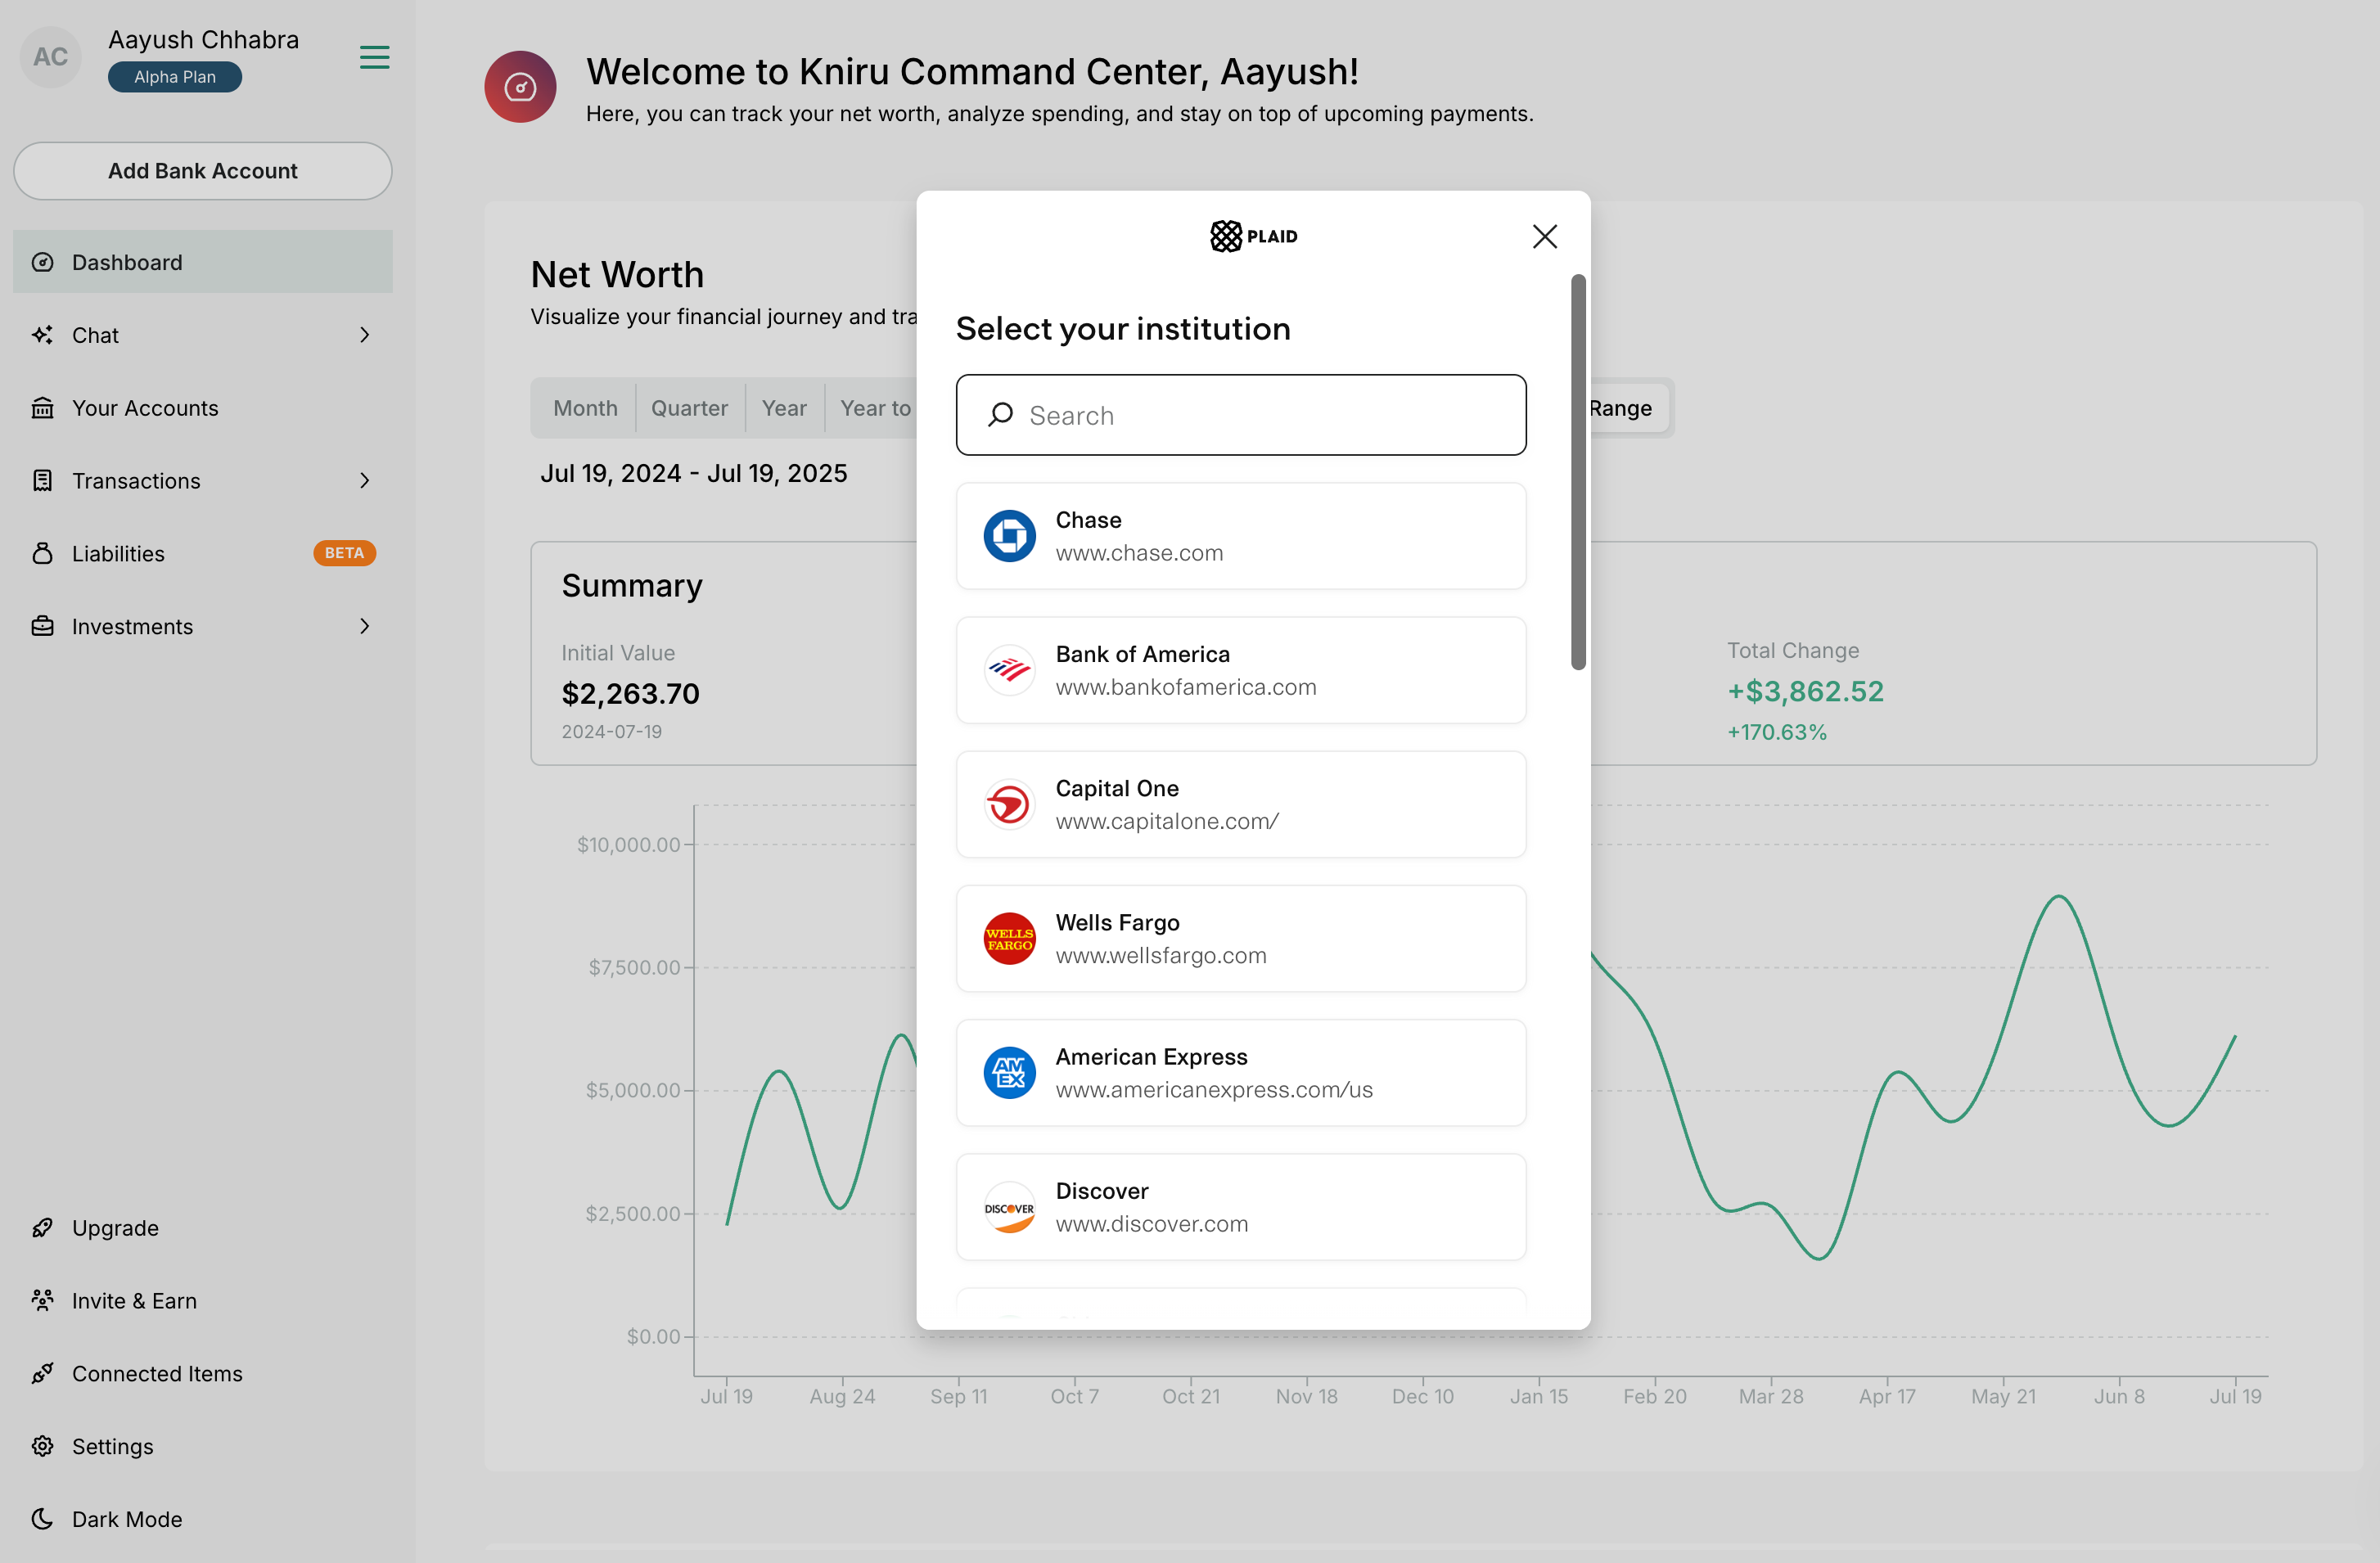The height and width of the screenshot is (1563, 2380).
Task: Pick Discover institution
Action: tap(1241, 1207)
